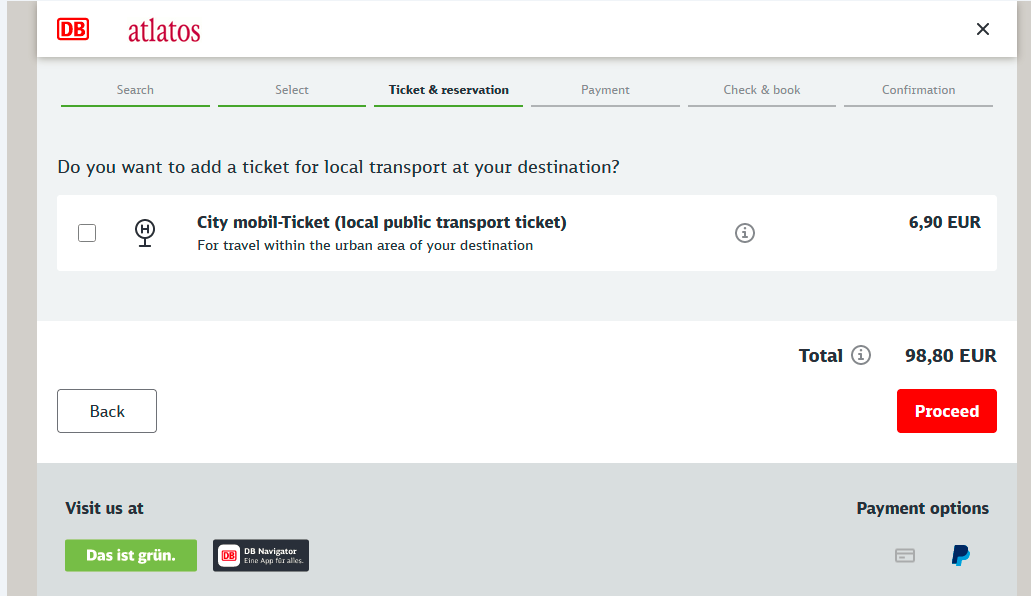Viewport: 1031px width, 596px height.
Task: Open the atlatos logo link
Action: coord(164,31)
